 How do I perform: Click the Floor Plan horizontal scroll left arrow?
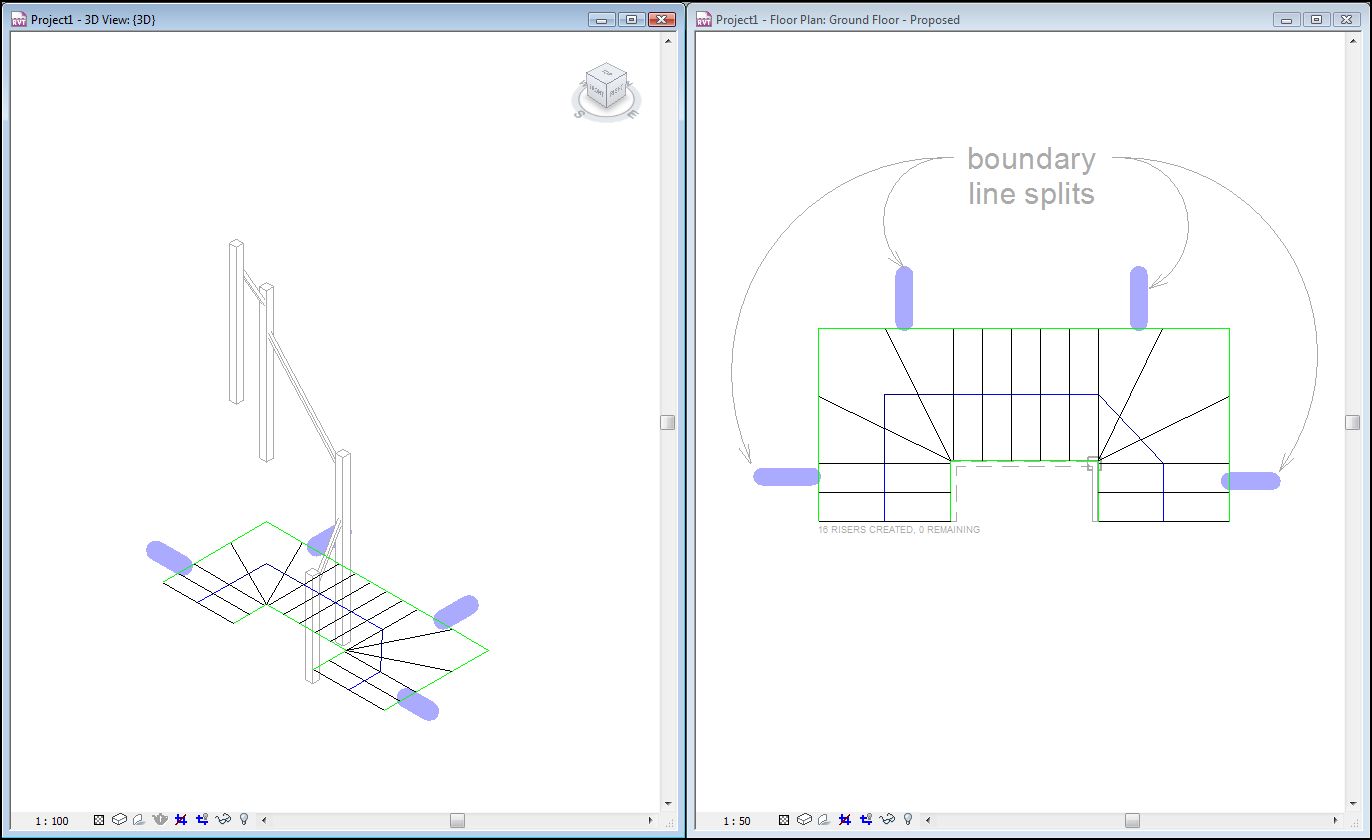coord(928,821)
